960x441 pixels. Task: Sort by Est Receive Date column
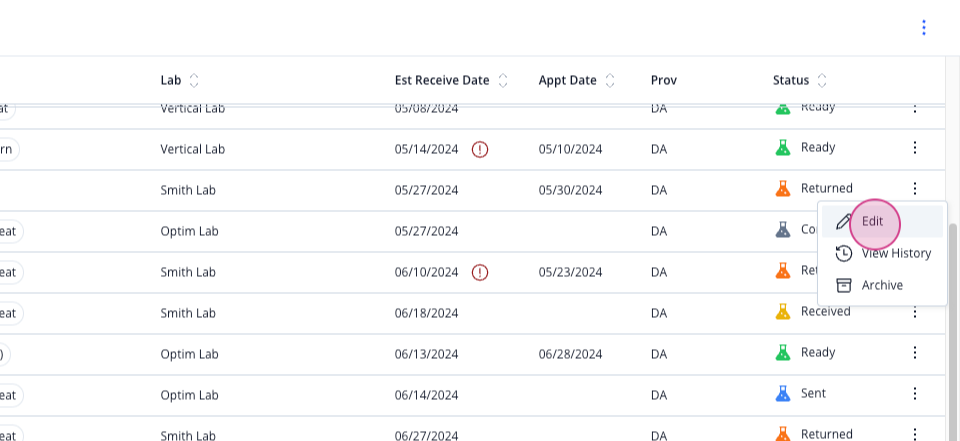pyautogui.click(x=503, y=80)
